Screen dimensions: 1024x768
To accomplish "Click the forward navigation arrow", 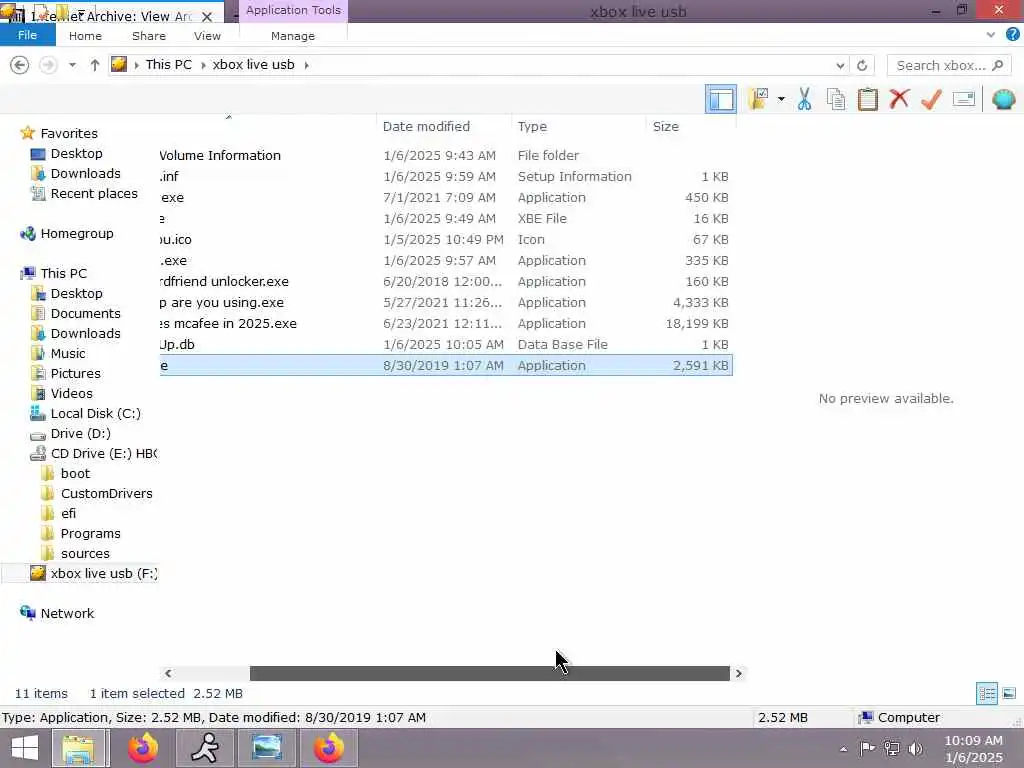I will click(x=48, y=65).
